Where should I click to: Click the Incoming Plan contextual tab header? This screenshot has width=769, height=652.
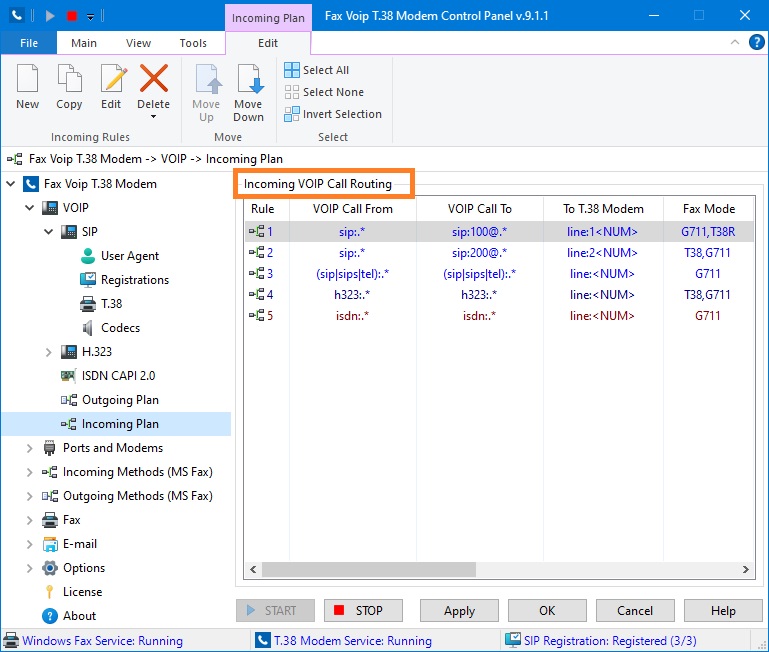tap(268, 18)
